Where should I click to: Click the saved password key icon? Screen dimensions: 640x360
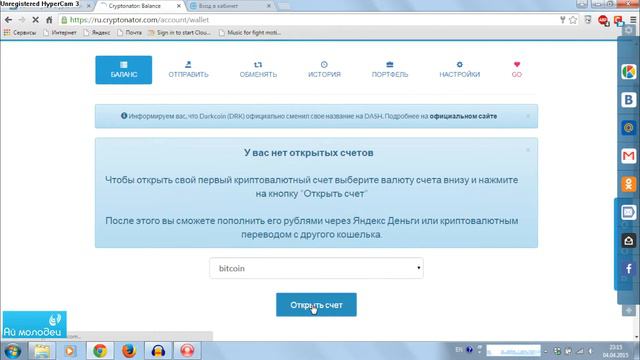(x=562, y=20)
